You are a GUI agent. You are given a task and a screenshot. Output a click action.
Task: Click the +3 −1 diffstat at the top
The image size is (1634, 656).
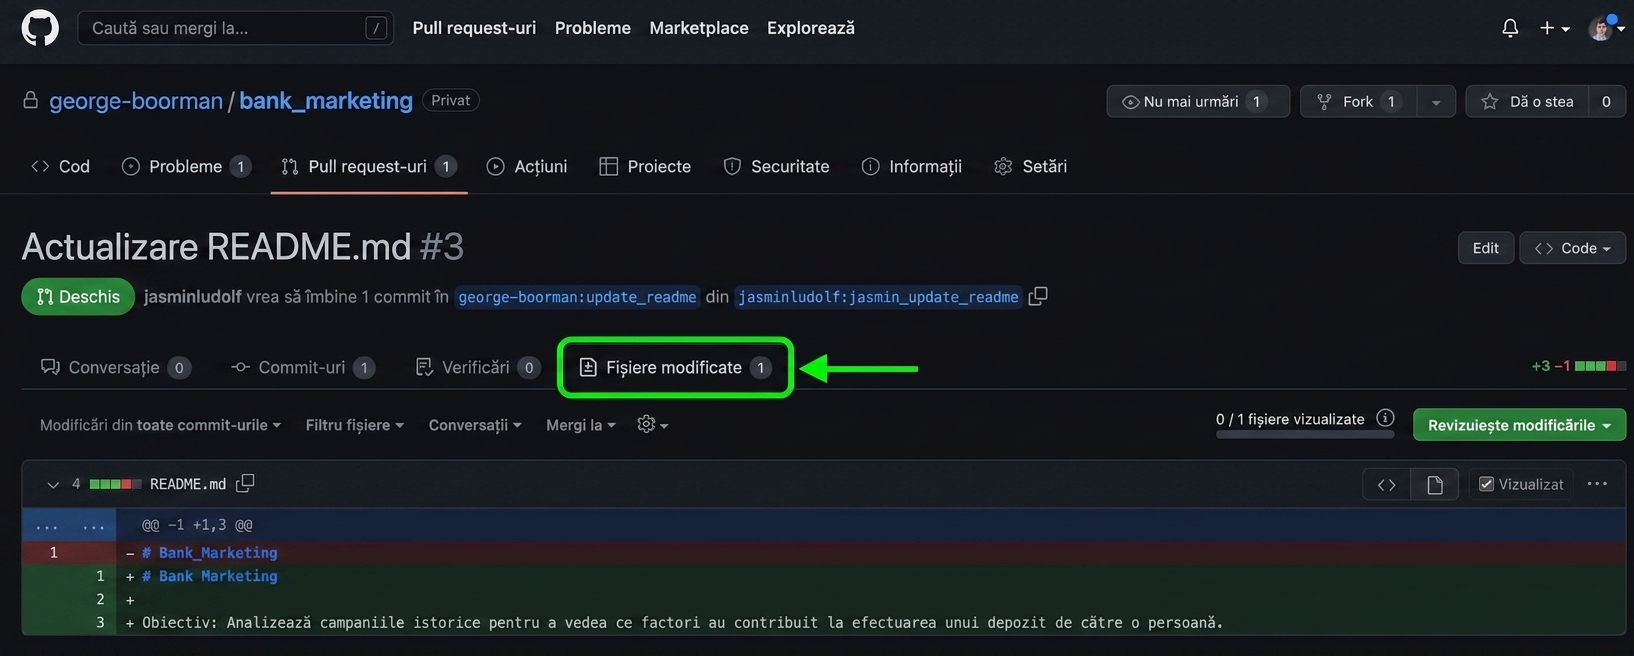coord(1577,366)
